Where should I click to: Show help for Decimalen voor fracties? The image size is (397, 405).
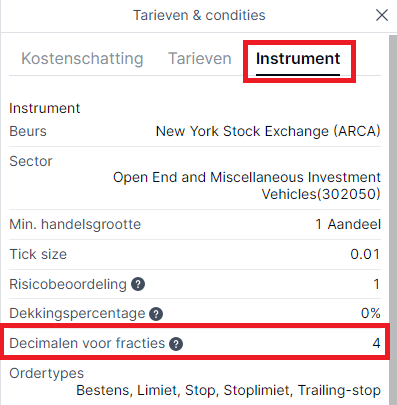point(176,344)
